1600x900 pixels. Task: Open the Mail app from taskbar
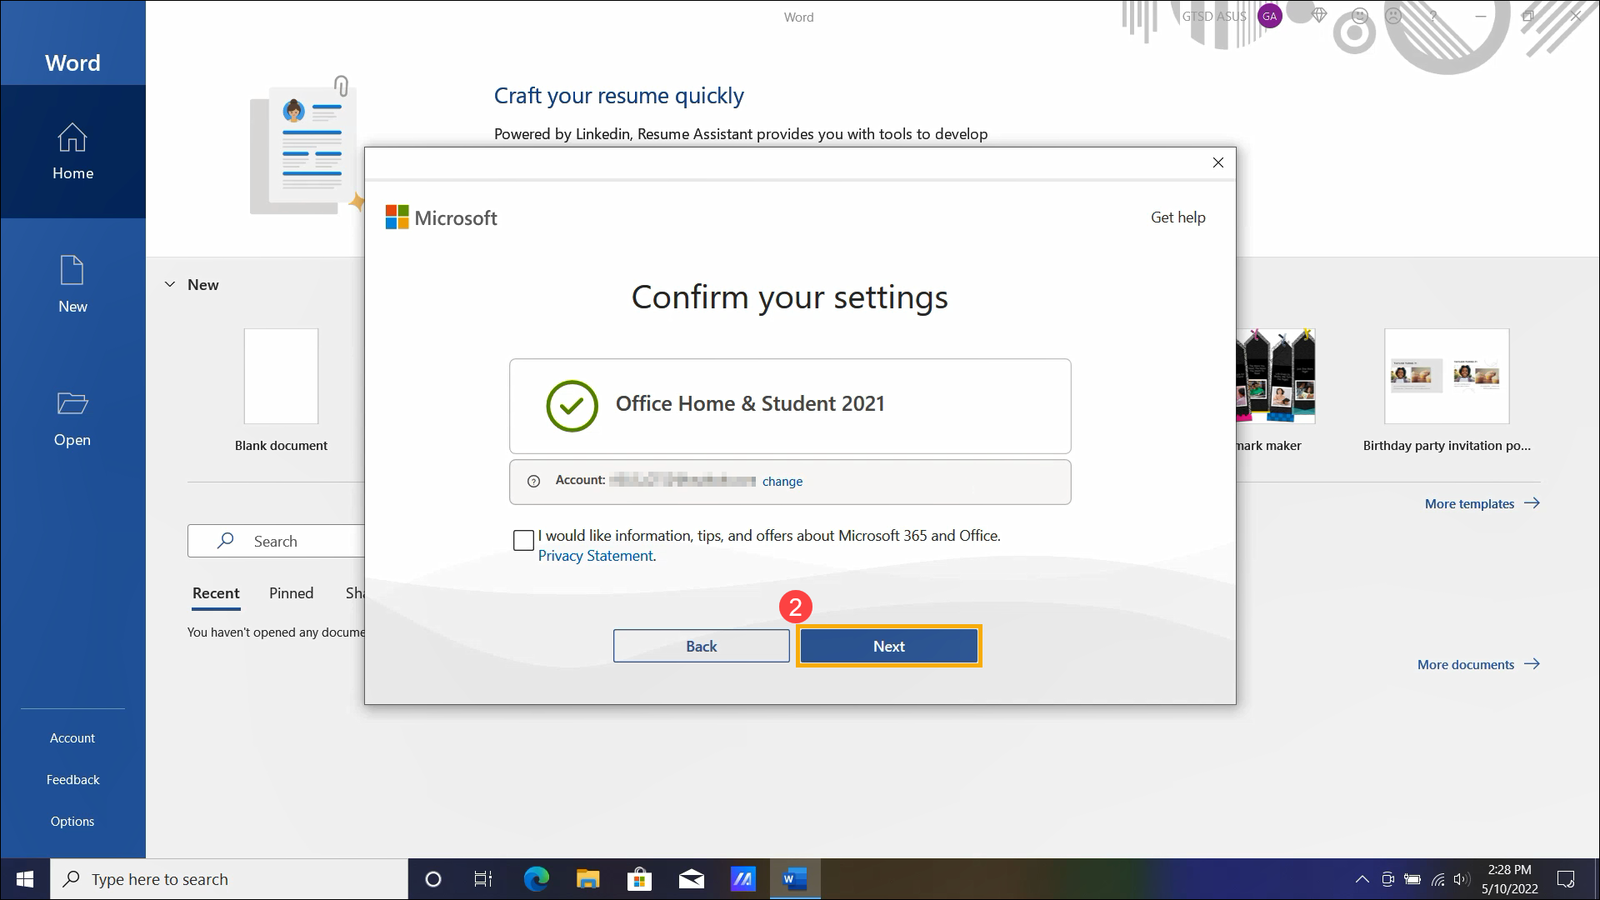point(691,879)
